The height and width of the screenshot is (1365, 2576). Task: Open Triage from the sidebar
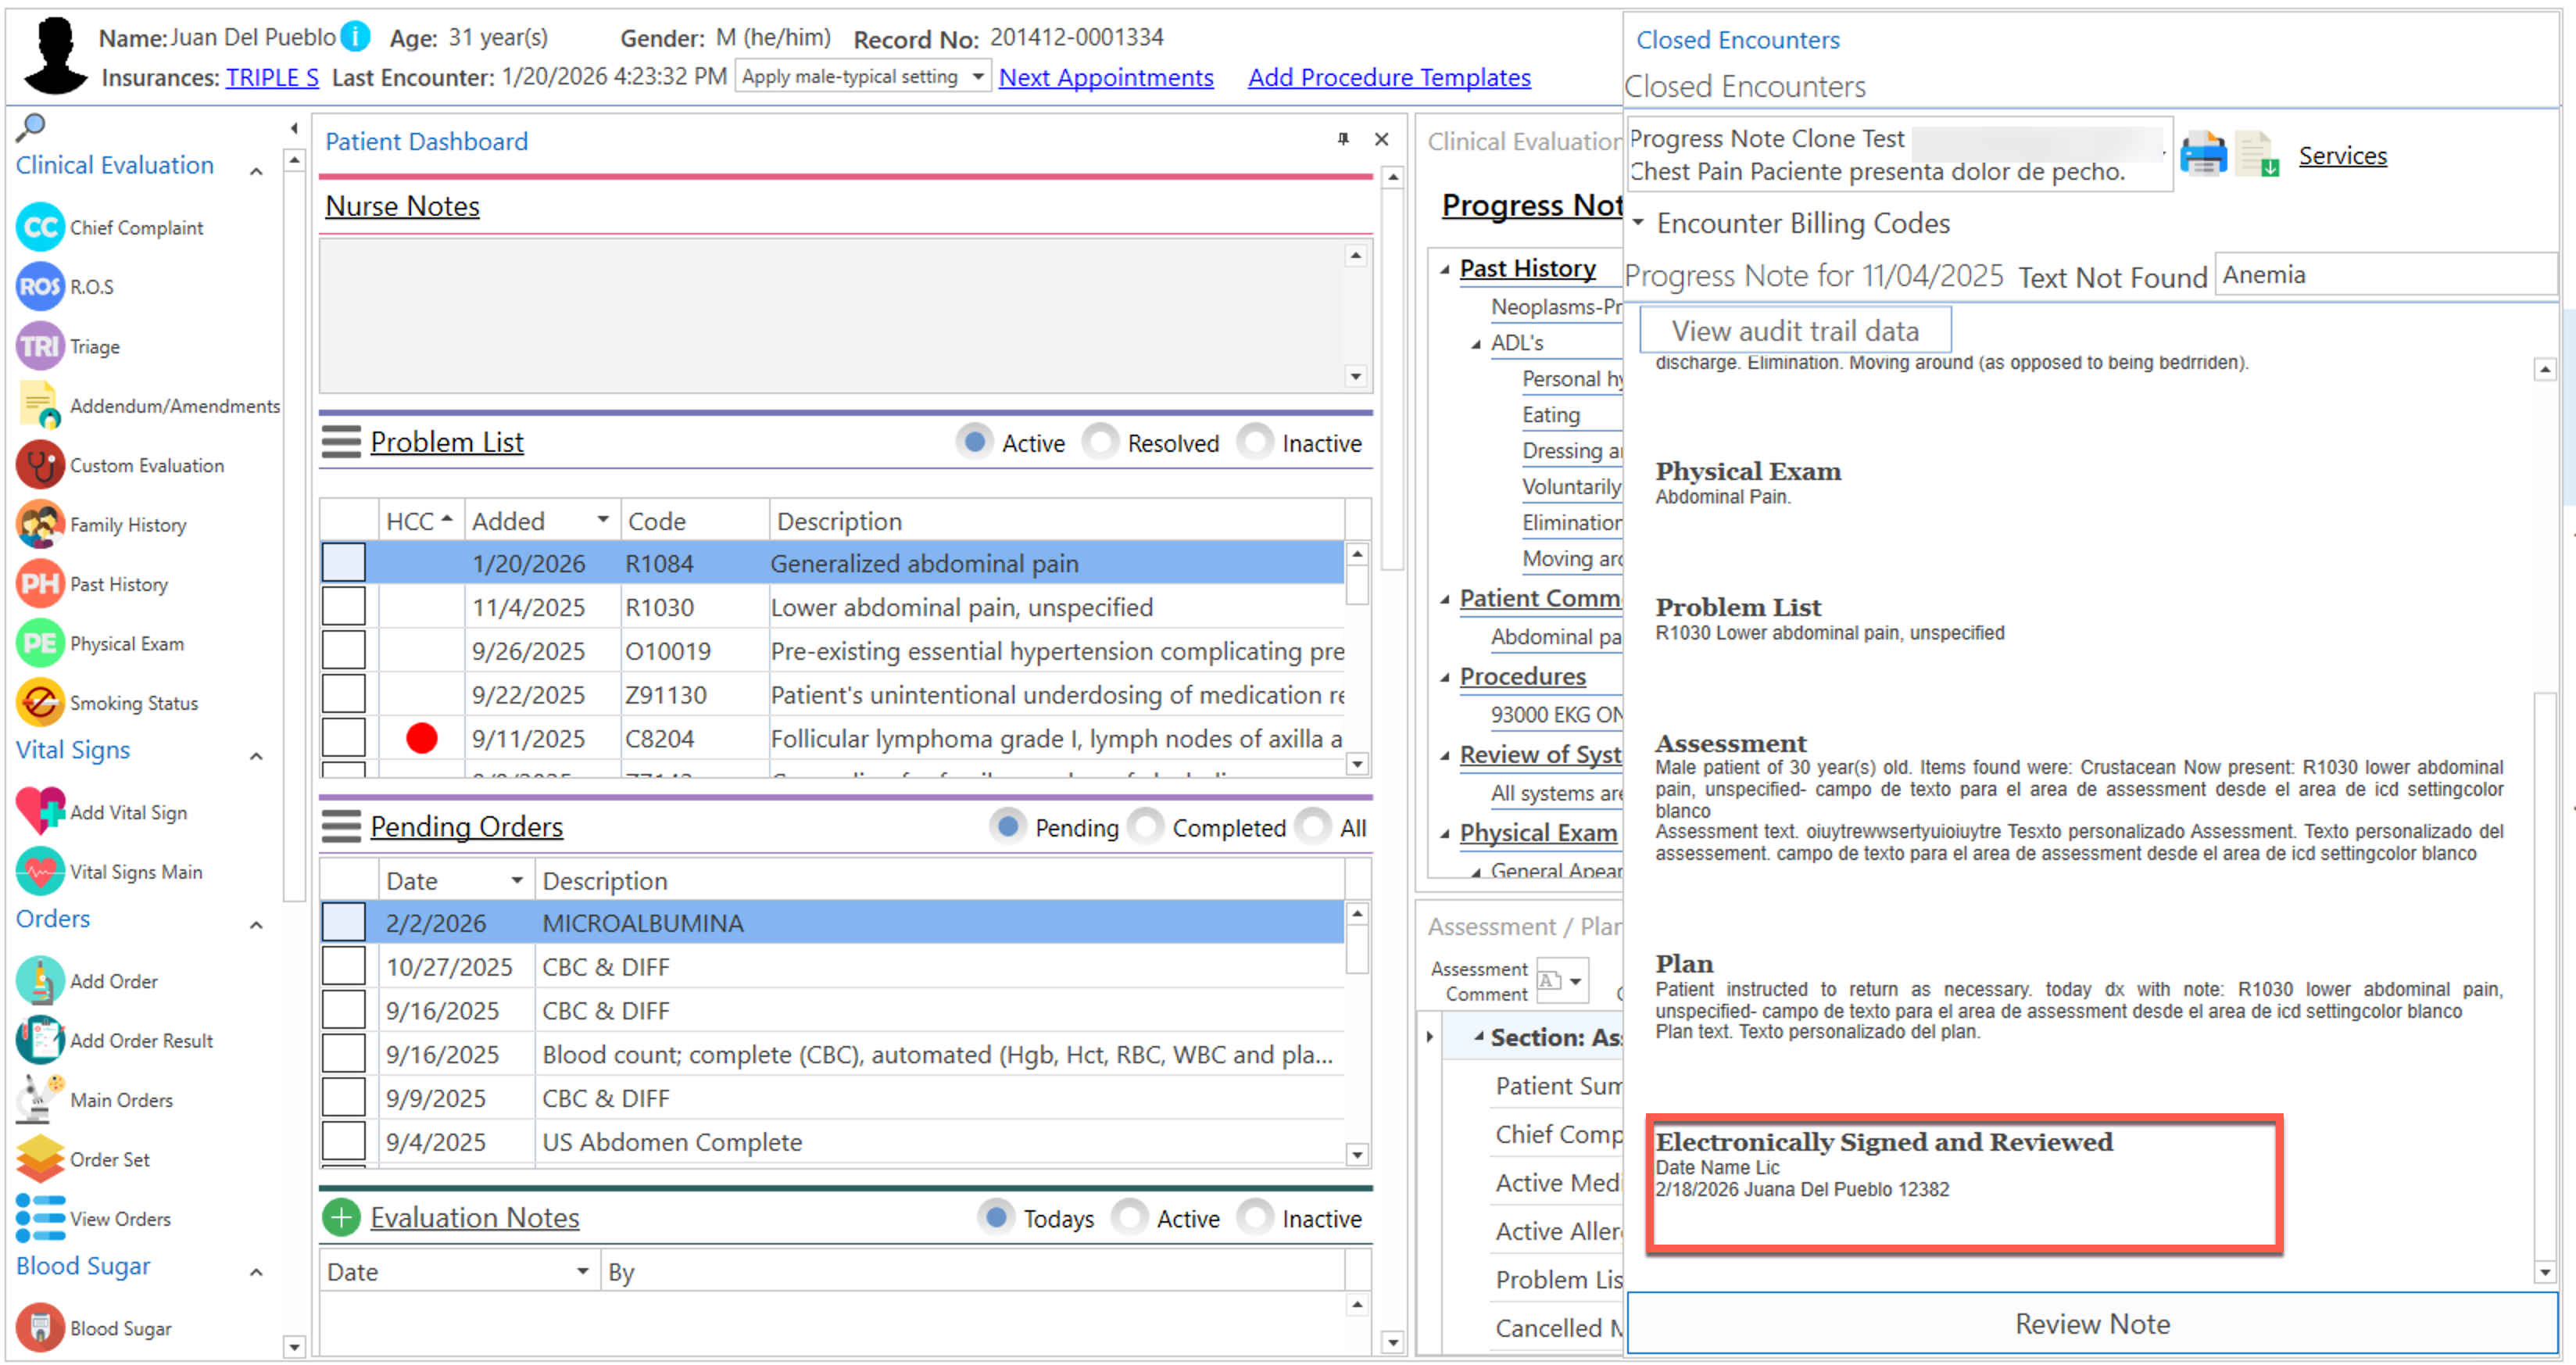40,347
